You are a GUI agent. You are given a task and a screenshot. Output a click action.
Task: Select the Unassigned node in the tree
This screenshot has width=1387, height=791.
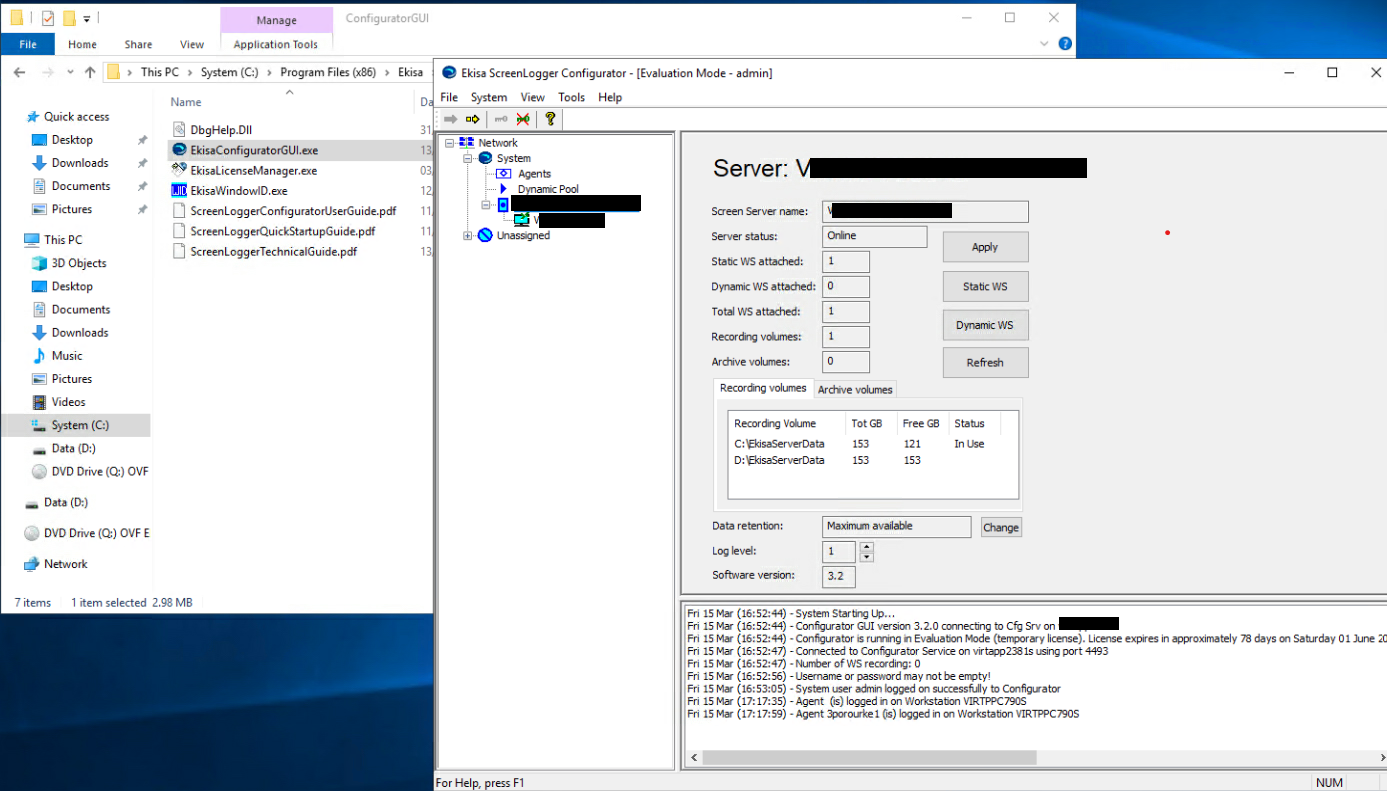point(523,236)
